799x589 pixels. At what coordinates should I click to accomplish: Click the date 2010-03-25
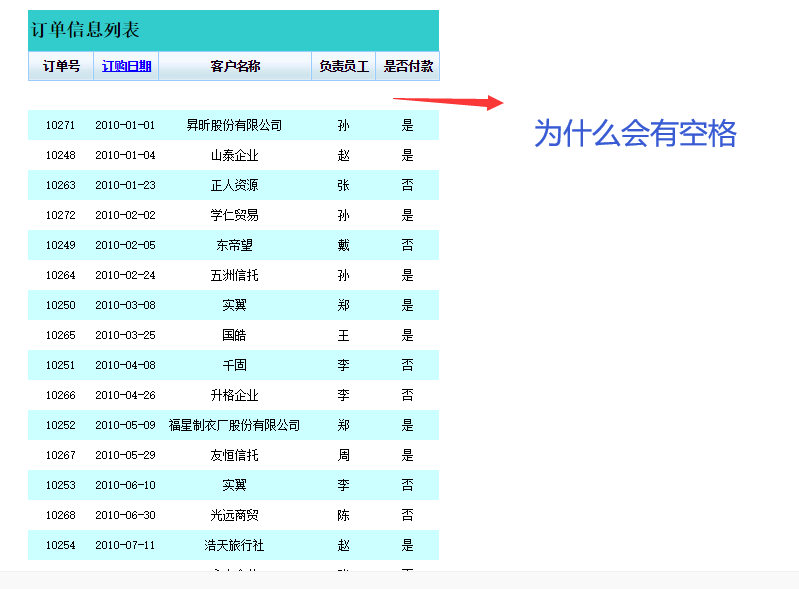pyautogui.click(x=125, y=335)
